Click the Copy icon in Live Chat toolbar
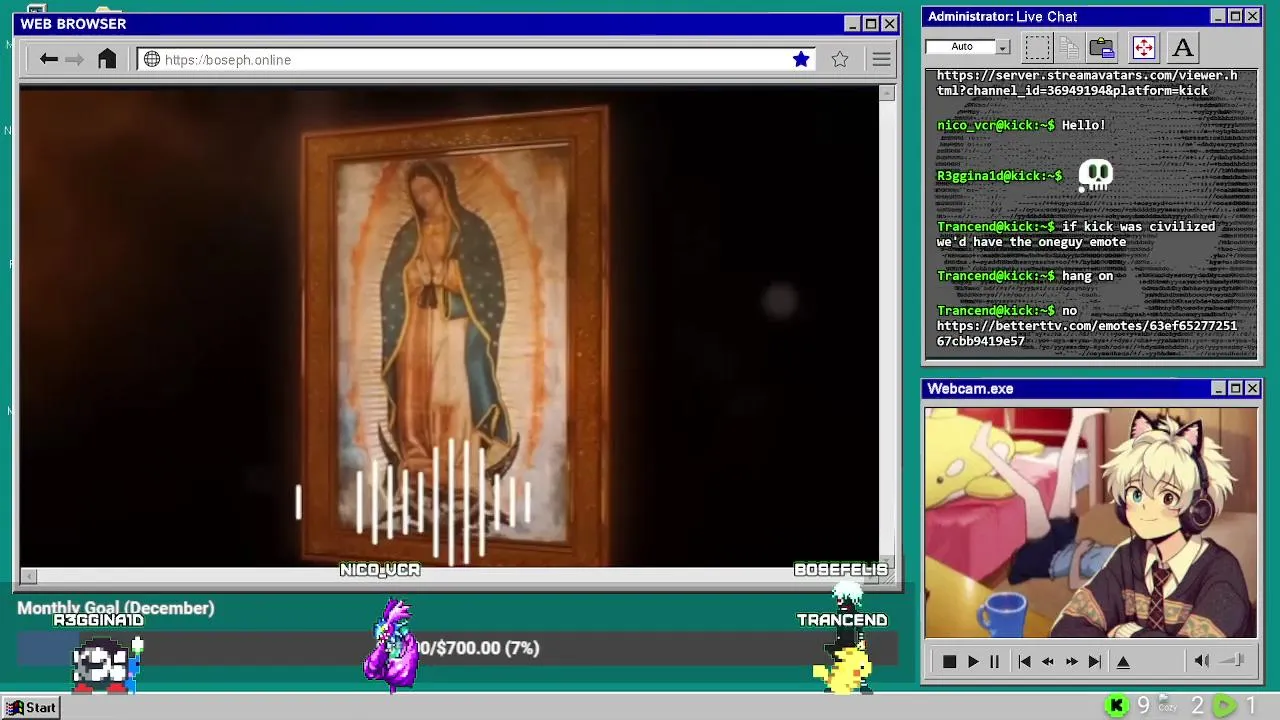The width and height of the screenshot is (1280, 720). [x=1069, y=47]
